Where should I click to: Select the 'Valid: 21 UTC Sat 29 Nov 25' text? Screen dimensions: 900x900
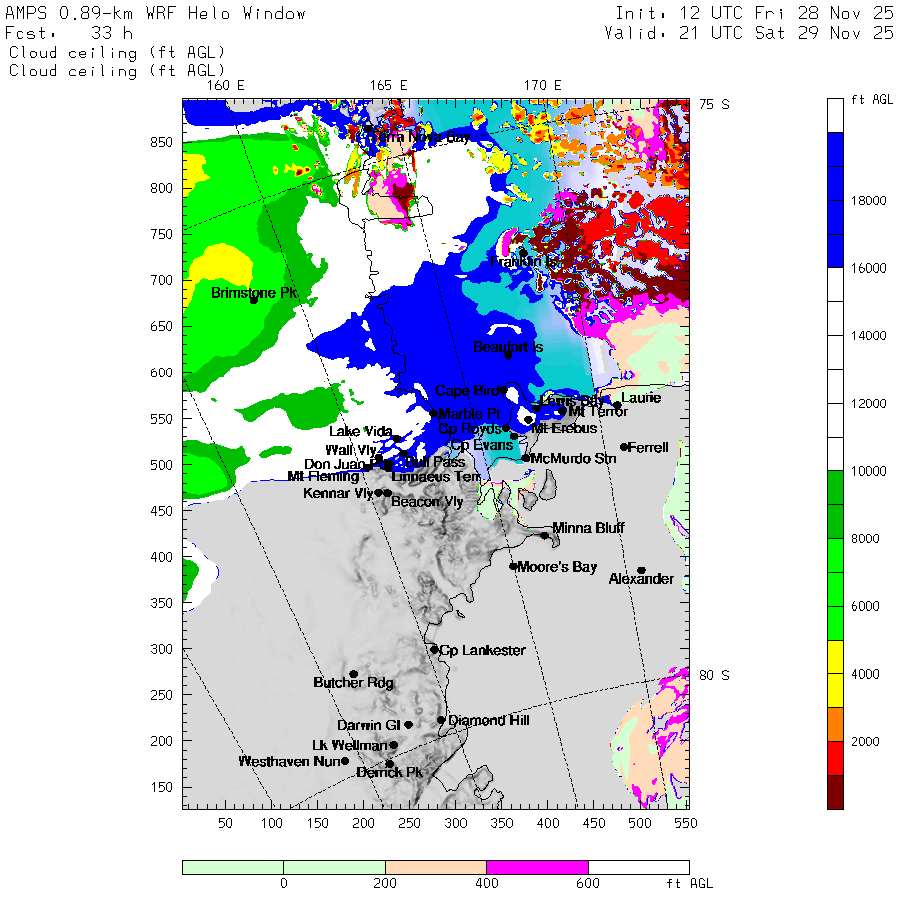[x=749, y=33]
